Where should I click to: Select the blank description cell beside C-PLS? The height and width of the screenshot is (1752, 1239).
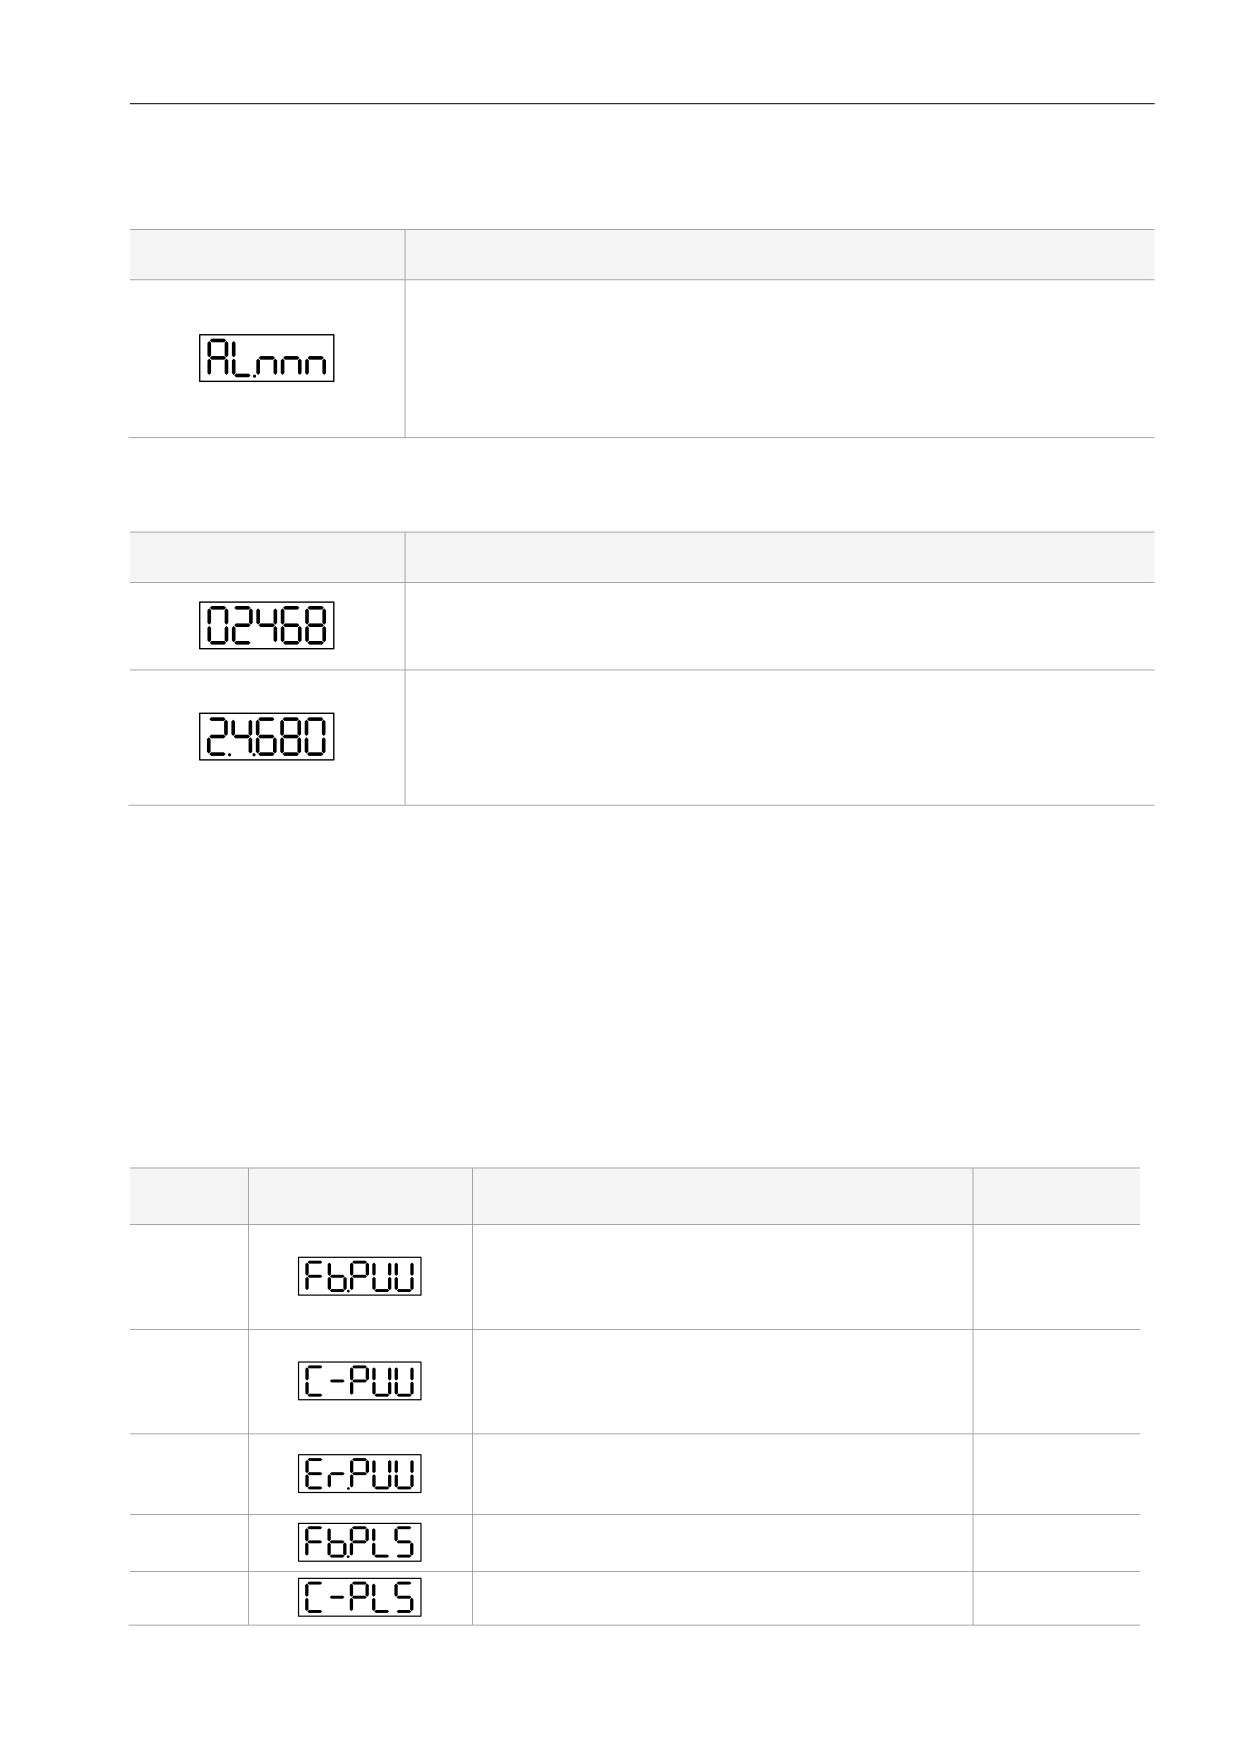coord(722,1598)
